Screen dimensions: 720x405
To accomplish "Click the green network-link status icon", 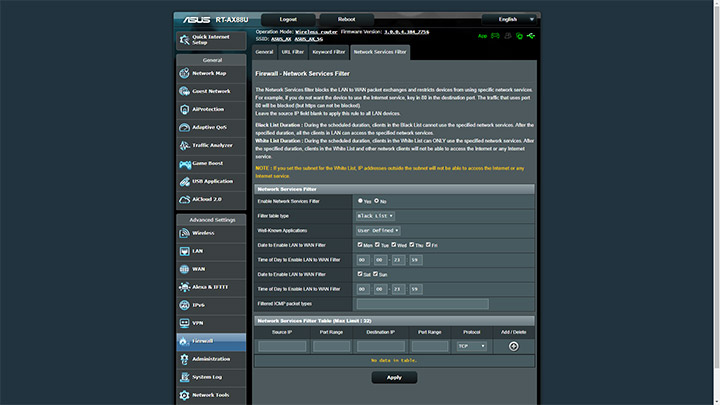I will pos(519,35).
